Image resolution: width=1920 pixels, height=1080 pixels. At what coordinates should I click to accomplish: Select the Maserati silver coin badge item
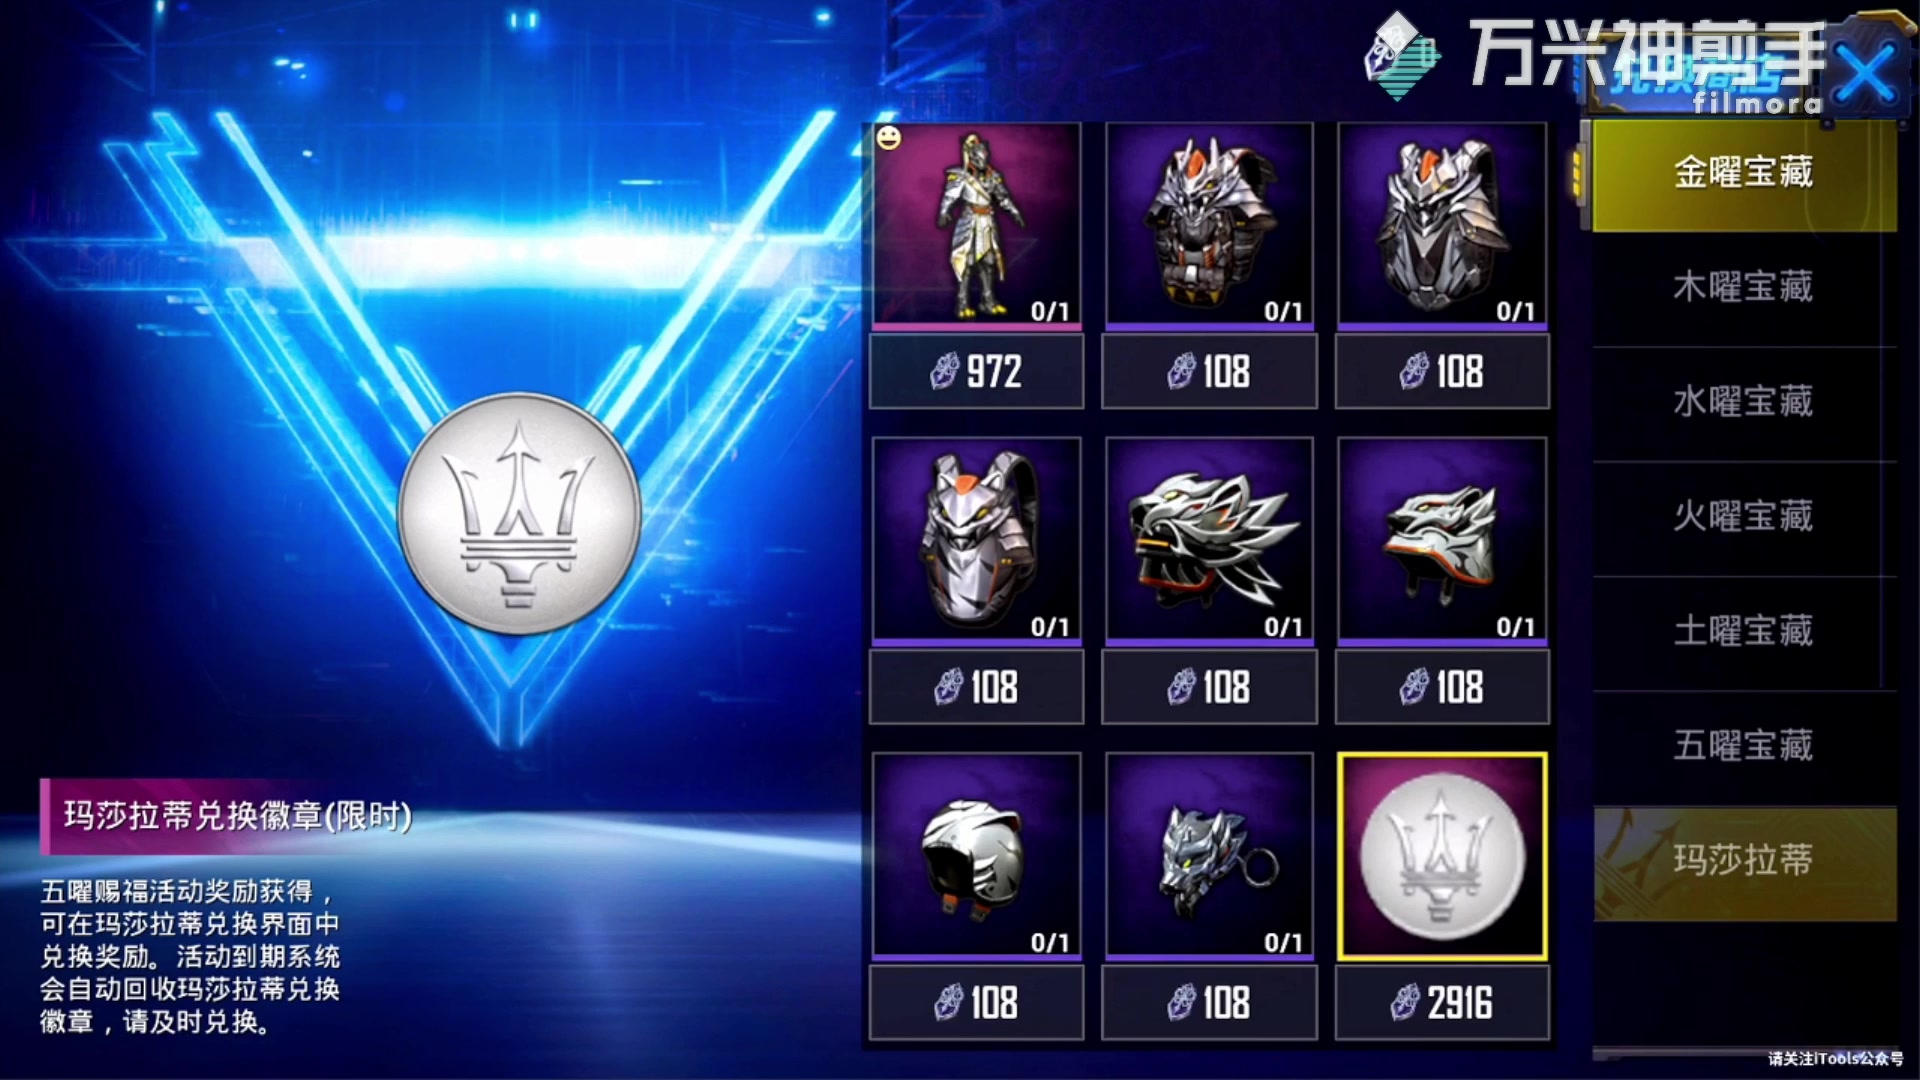tap(1442, 856)
